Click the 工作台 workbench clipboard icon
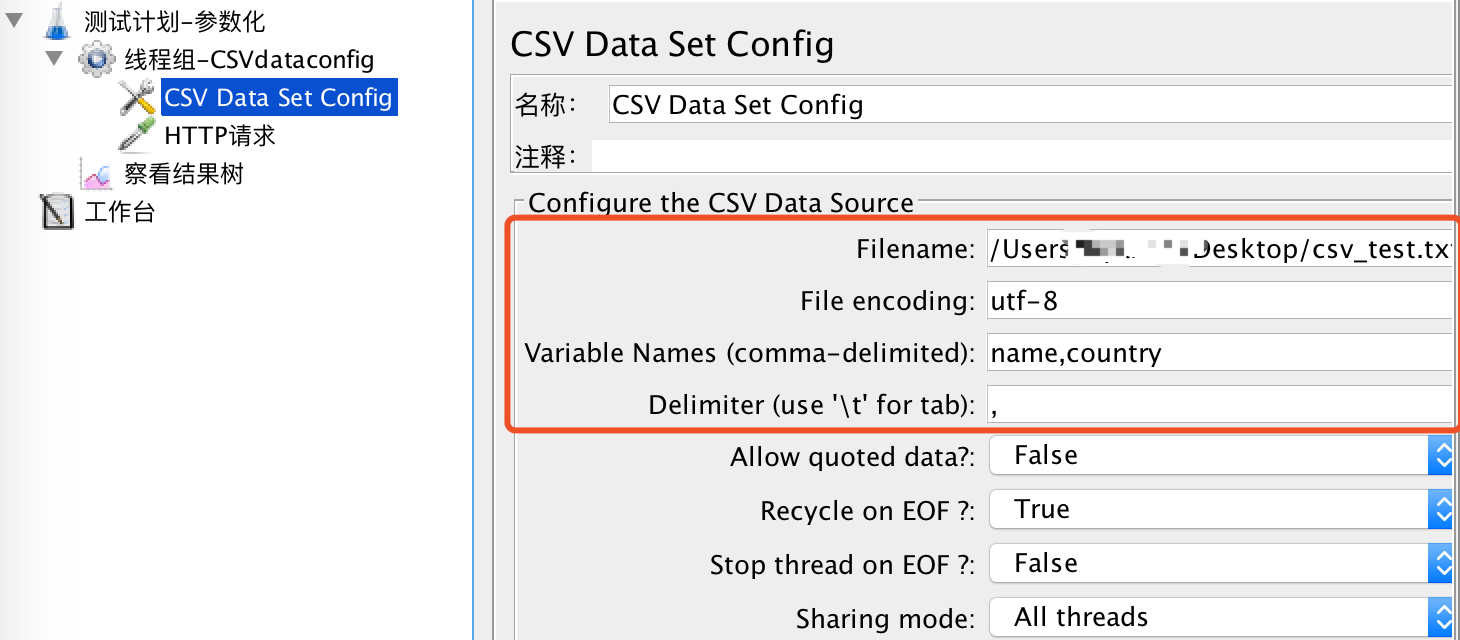 click(58, 212)
